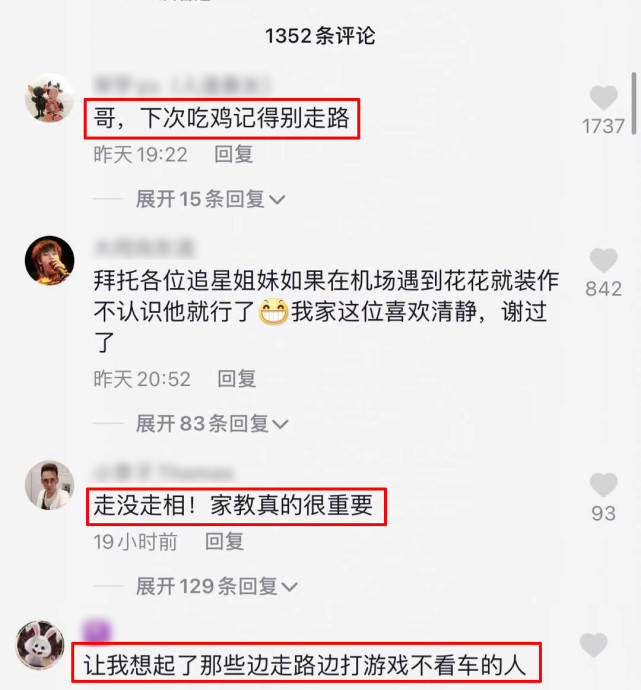641x690 pixels.
Task: Reply to the comment posted 昨天 20:52
Action: (x=237, y=379)
